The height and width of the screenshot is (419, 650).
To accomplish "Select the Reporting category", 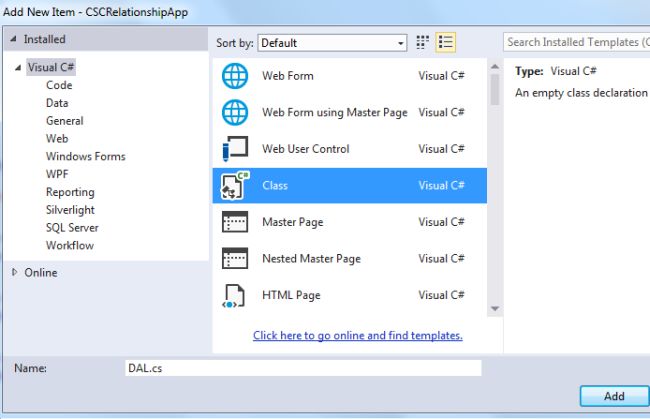I will click(70, 192).
